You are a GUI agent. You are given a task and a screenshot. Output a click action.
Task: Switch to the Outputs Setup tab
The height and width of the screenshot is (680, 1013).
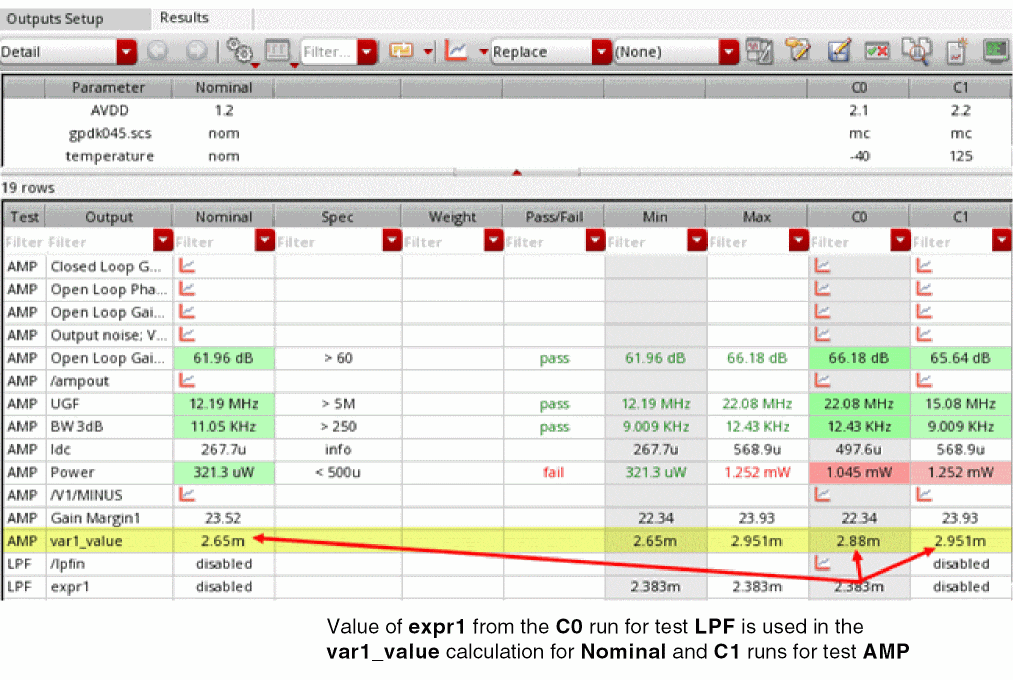pyautogui.click(x=55, y=19)
